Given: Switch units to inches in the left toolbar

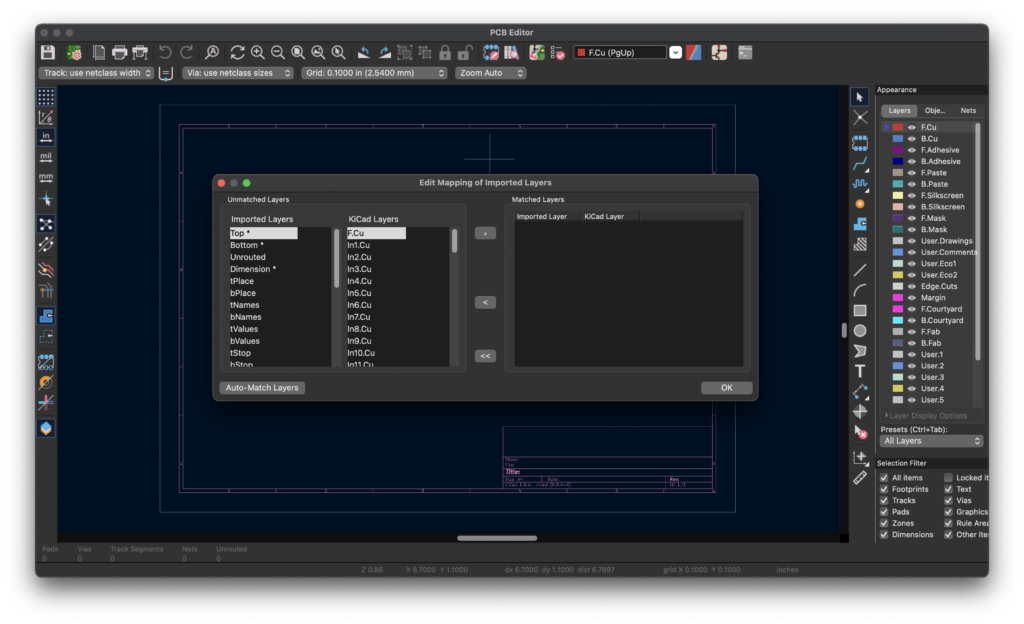Looking at the screenshot, I should coord(46,137).
